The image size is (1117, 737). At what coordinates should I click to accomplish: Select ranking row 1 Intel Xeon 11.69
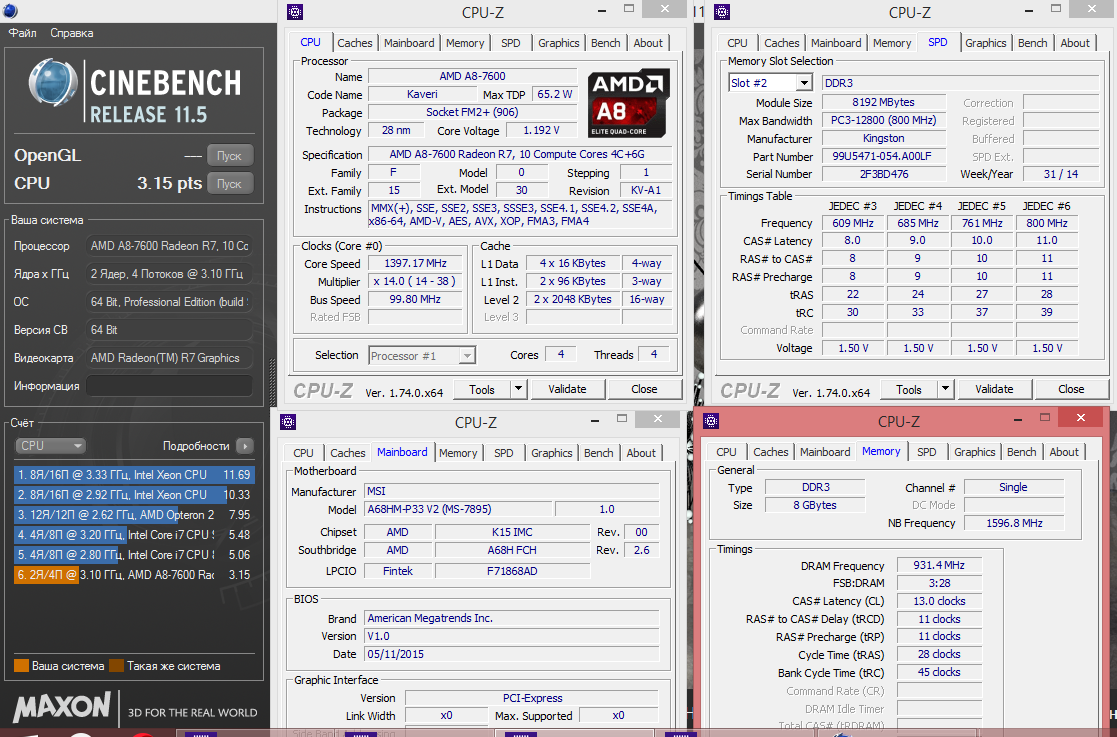[134, 475]
